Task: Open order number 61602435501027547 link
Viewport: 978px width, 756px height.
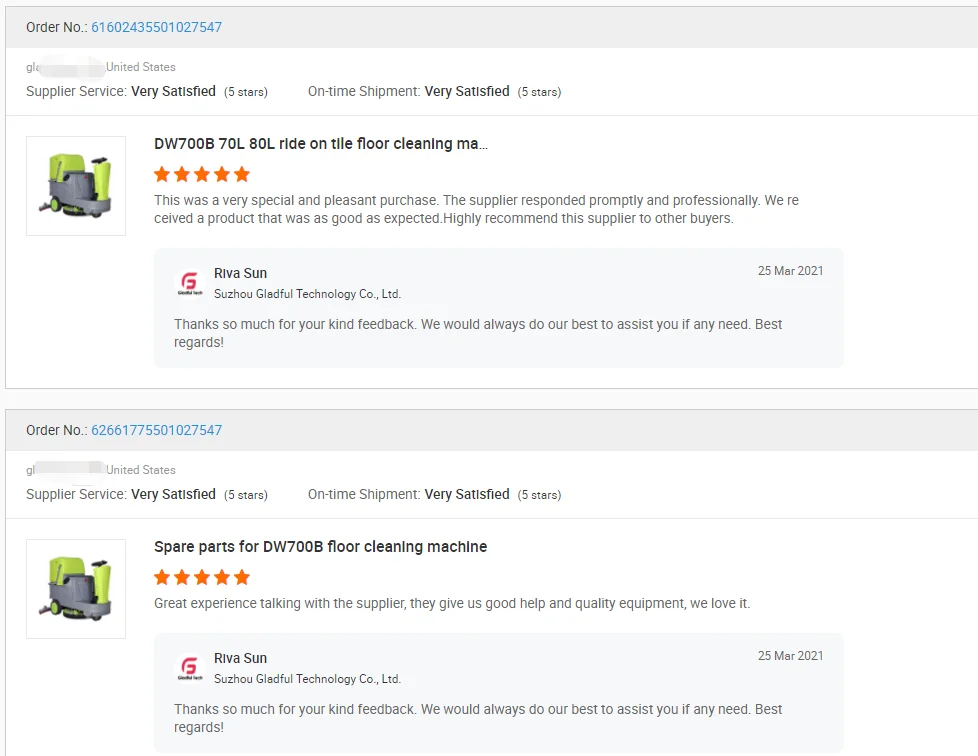Action: pyautogui.click(x=156, y=27)
